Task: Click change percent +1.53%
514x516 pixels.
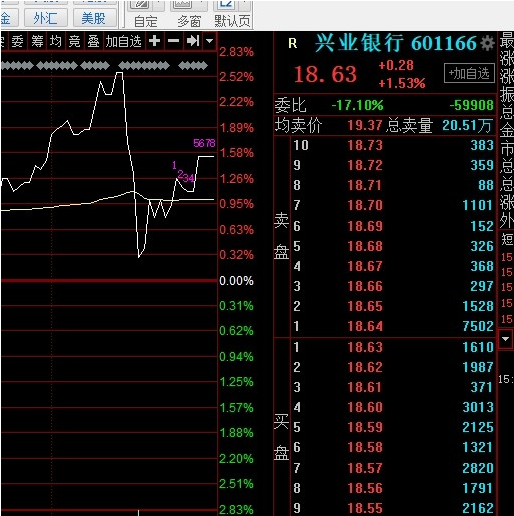Action: click(402, 83)
